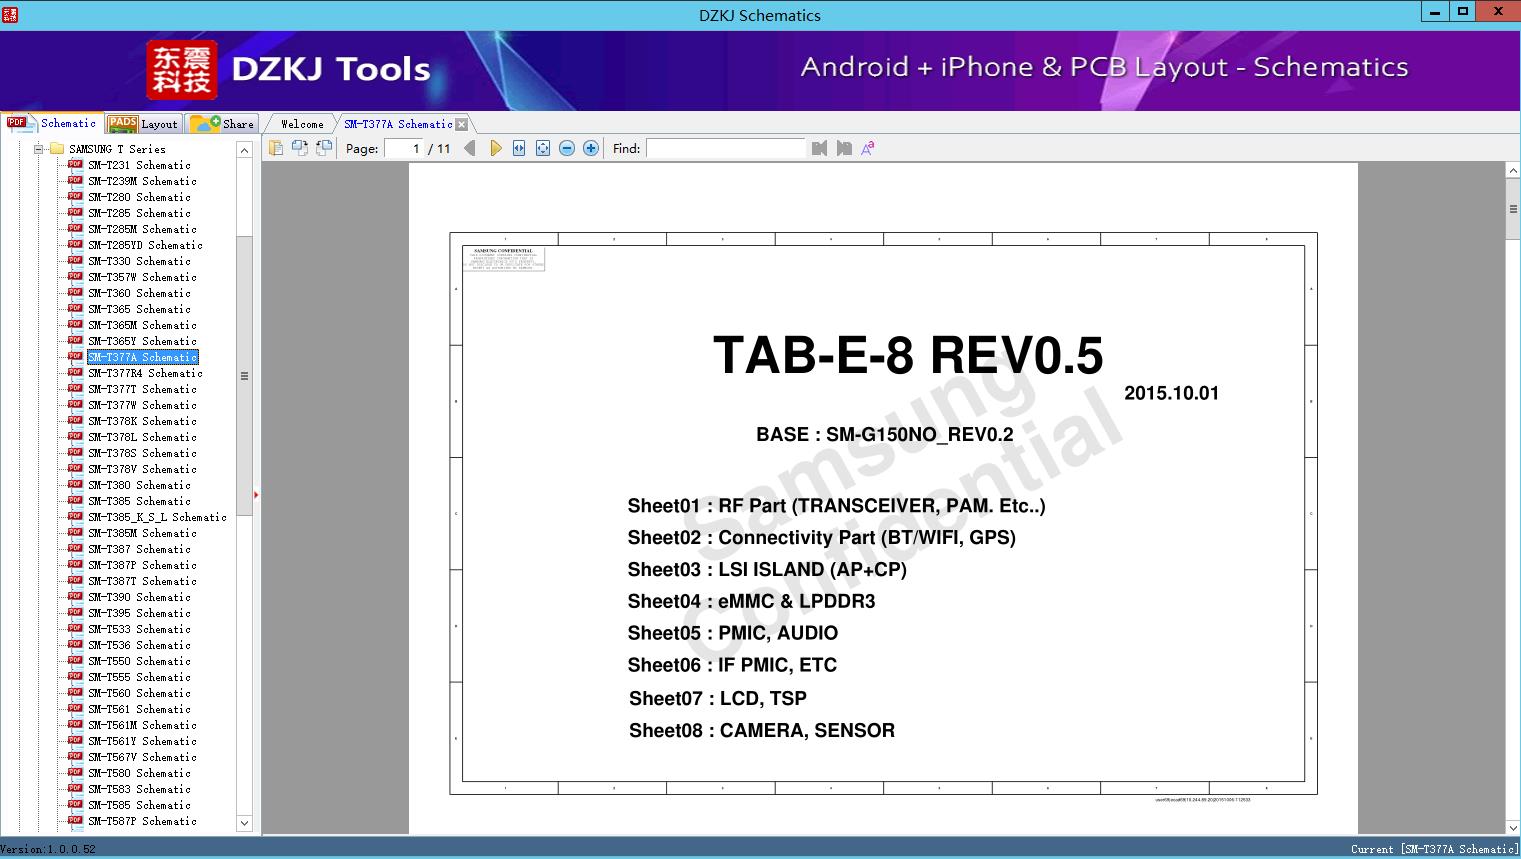Open SM-T561M Schematic in the tree
Viewport: 1521px width, 859px height.
pyautogui.click(x=142, y=725)
